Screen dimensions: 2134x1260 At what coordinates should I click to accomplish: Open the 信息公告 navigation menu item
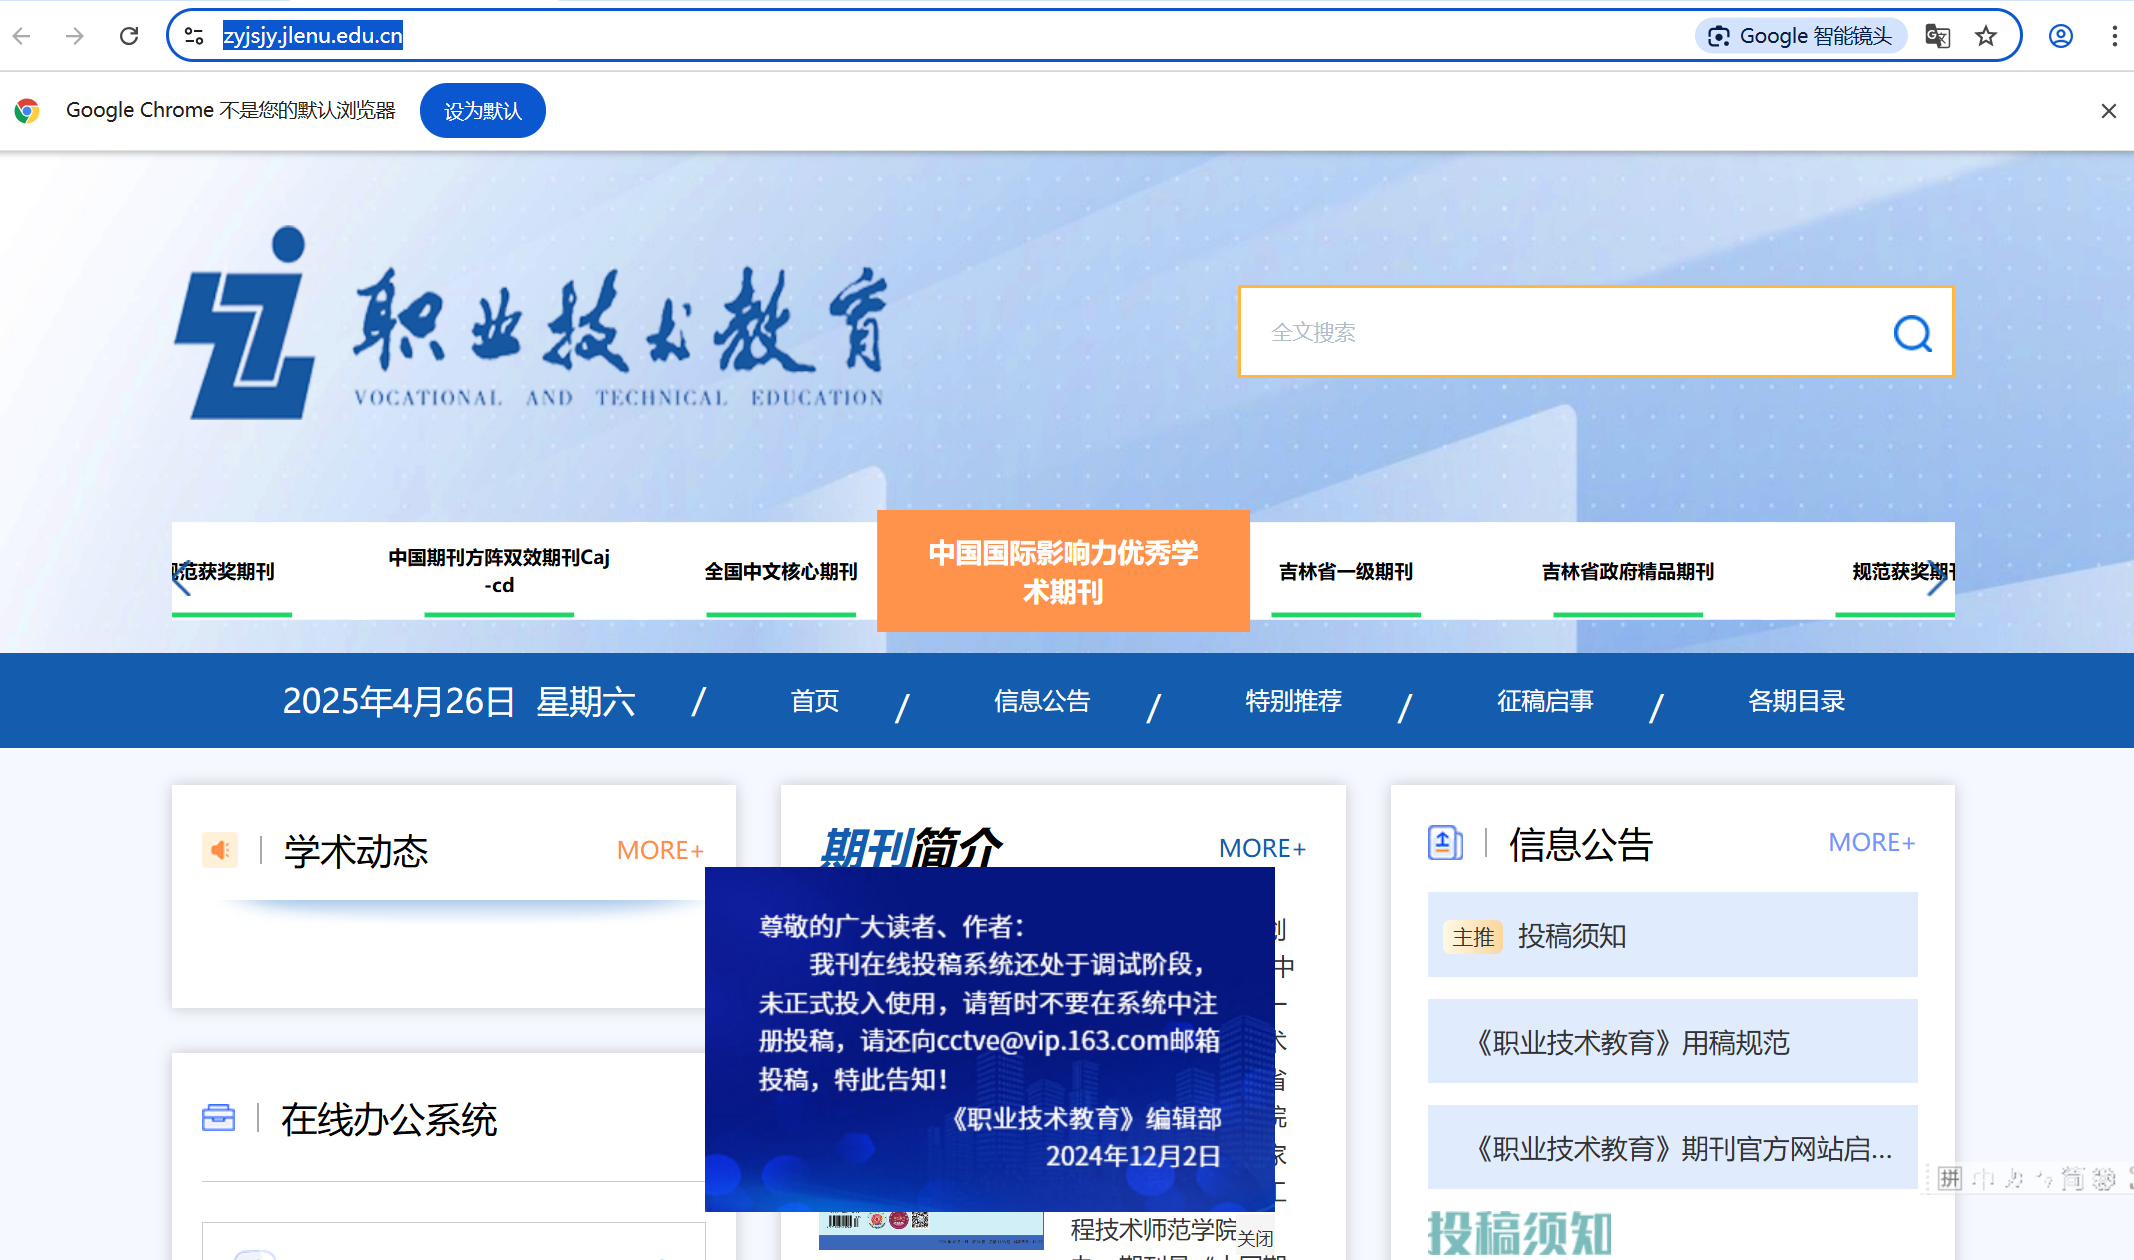tap(1041, 701)
